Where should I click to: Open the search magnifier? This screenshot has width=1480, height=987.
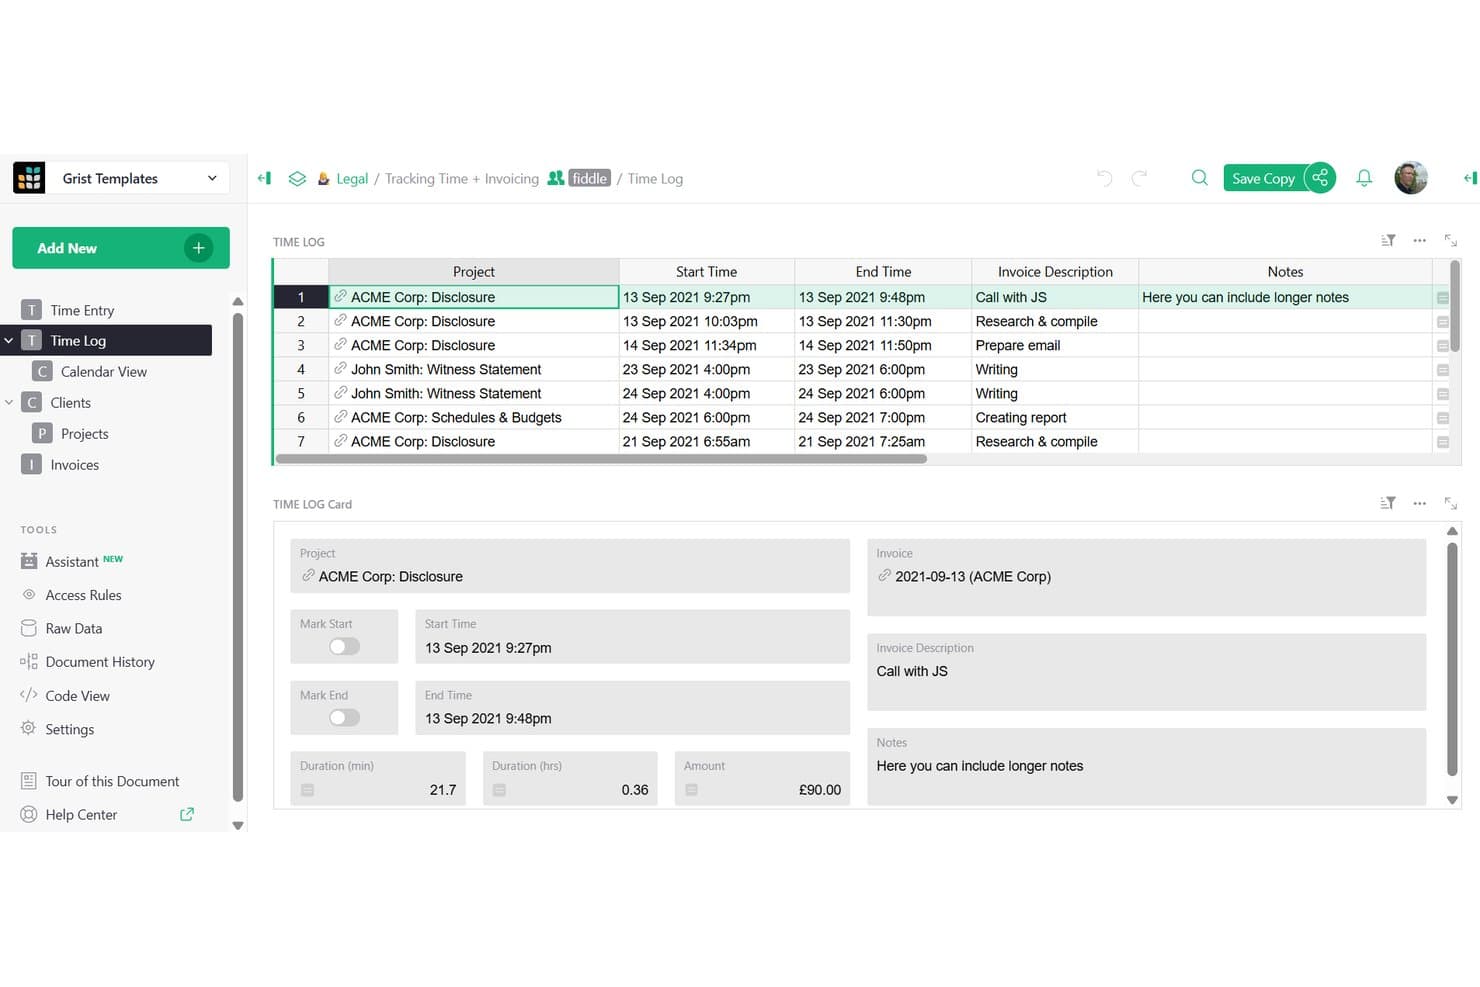click(1199, 178)
